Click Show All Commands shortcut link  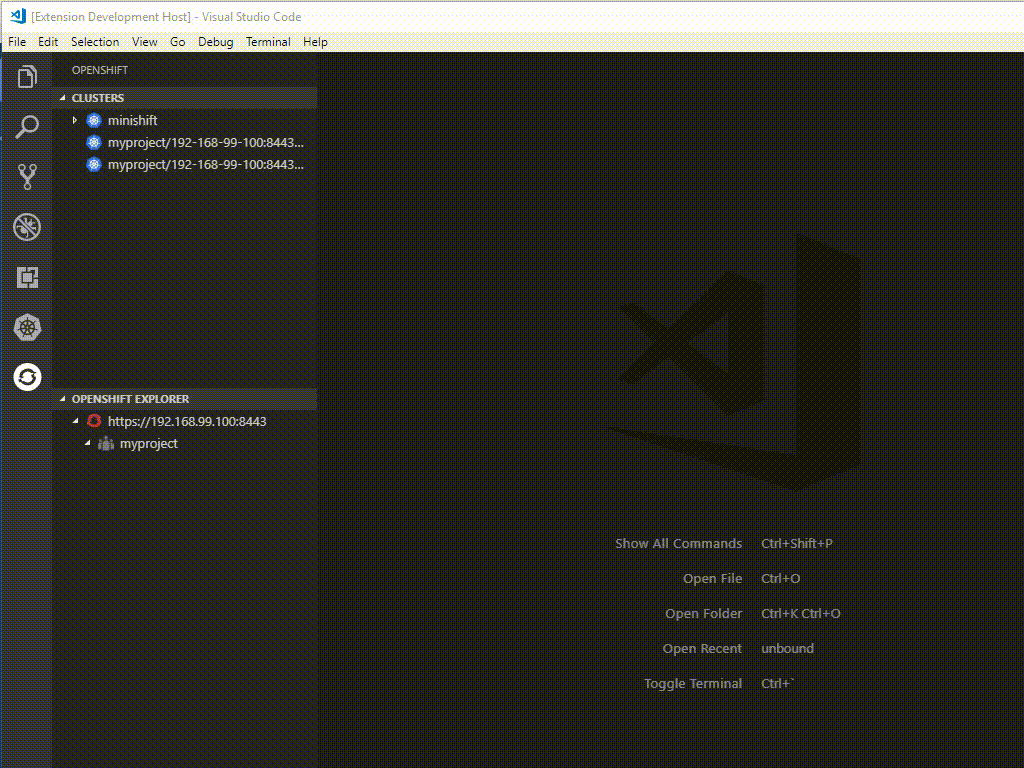pos(679,543)
